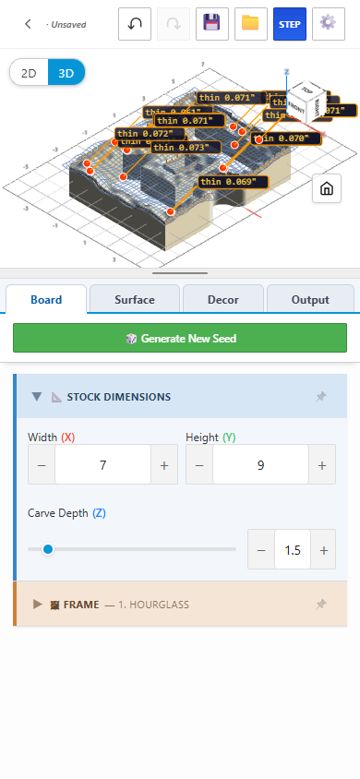Select the 3D view toggle
This screenshot has height=779, width=360.
66,73
